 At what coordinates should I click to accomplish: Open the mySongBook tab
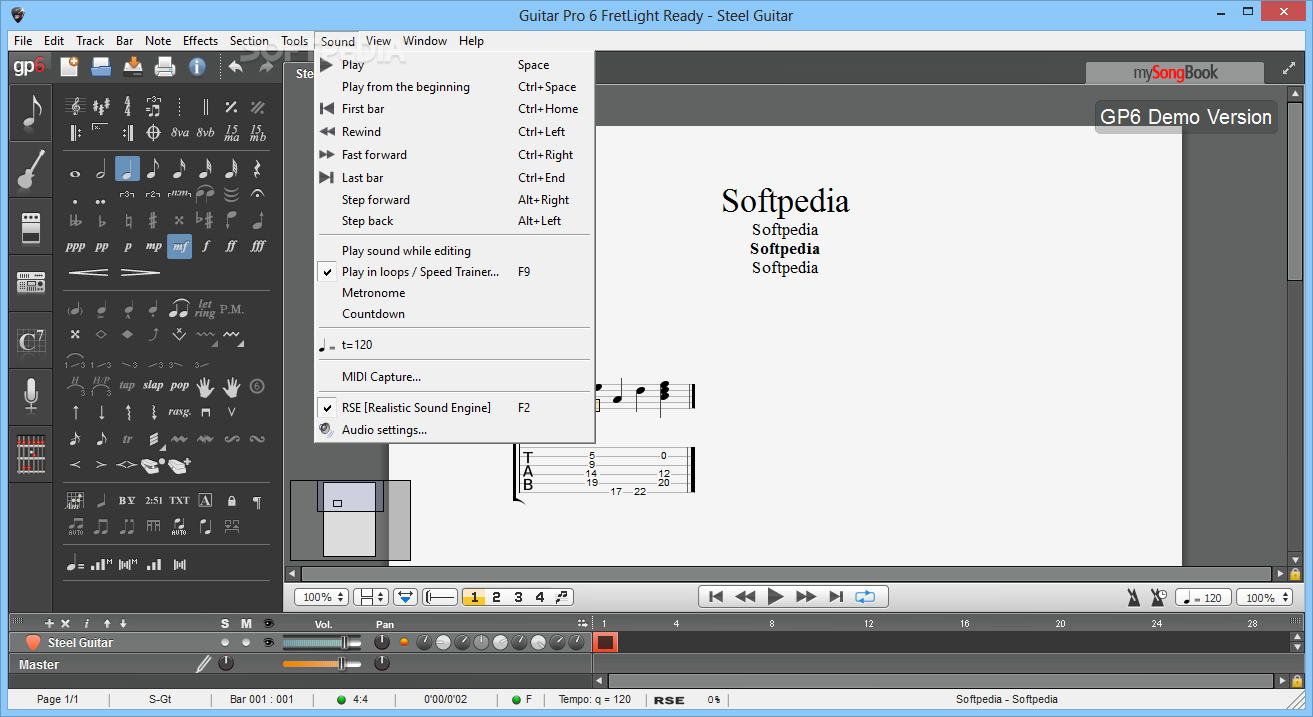coord(1176,72)
